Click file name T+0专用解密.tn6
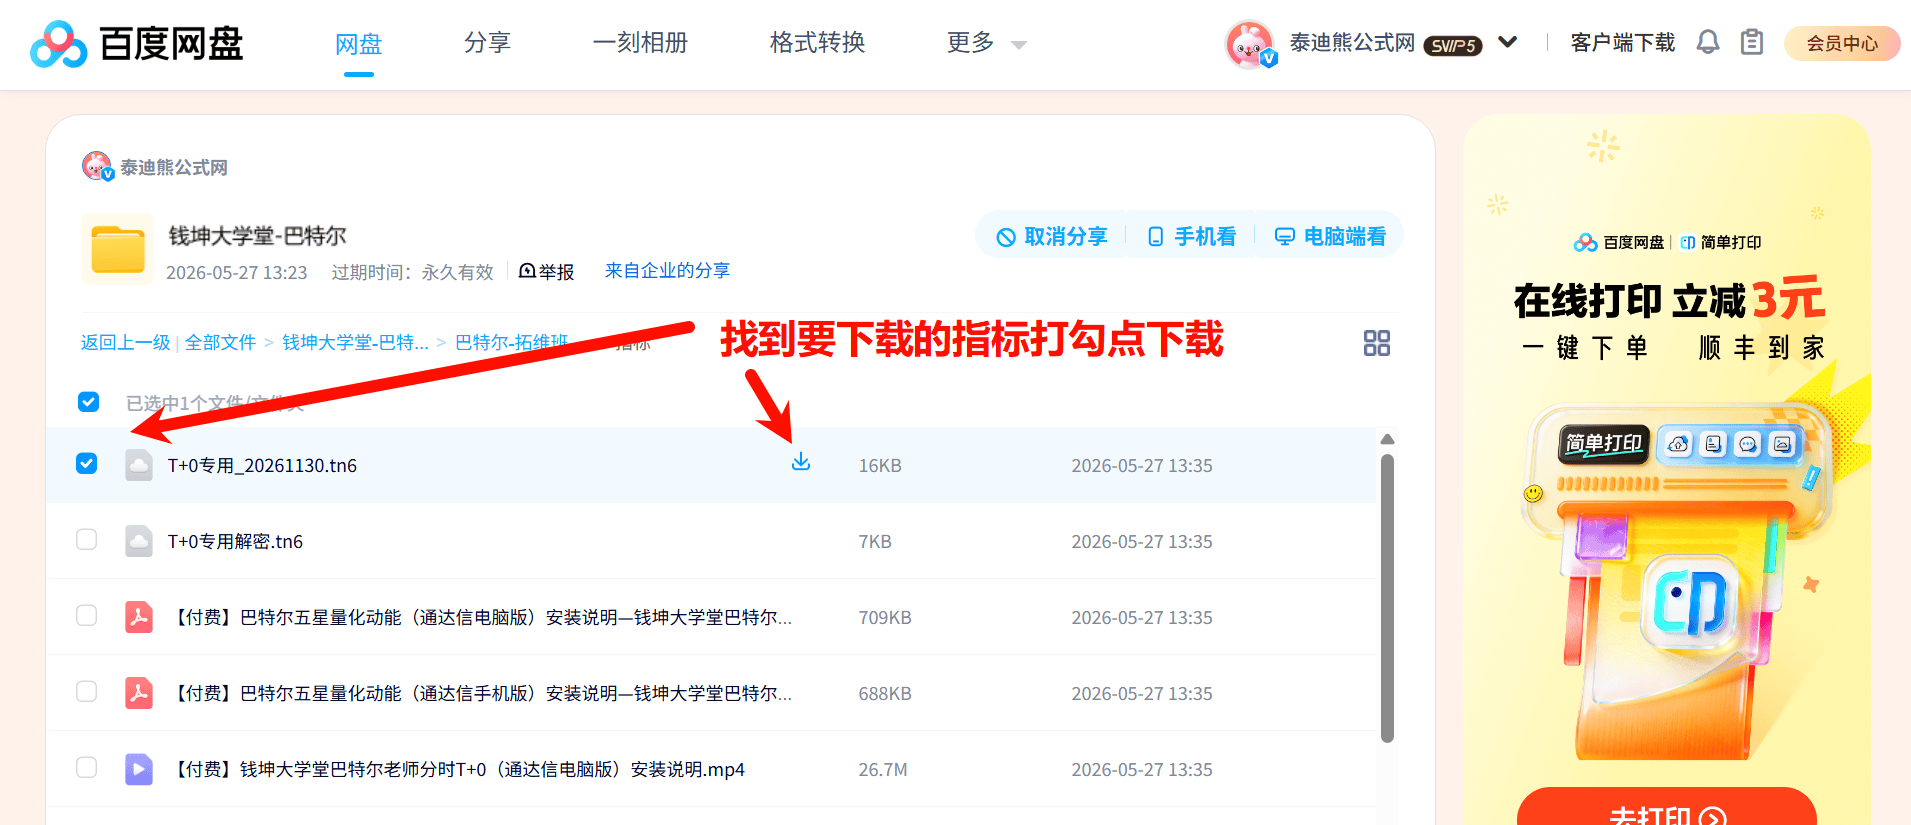 (235, 541)
